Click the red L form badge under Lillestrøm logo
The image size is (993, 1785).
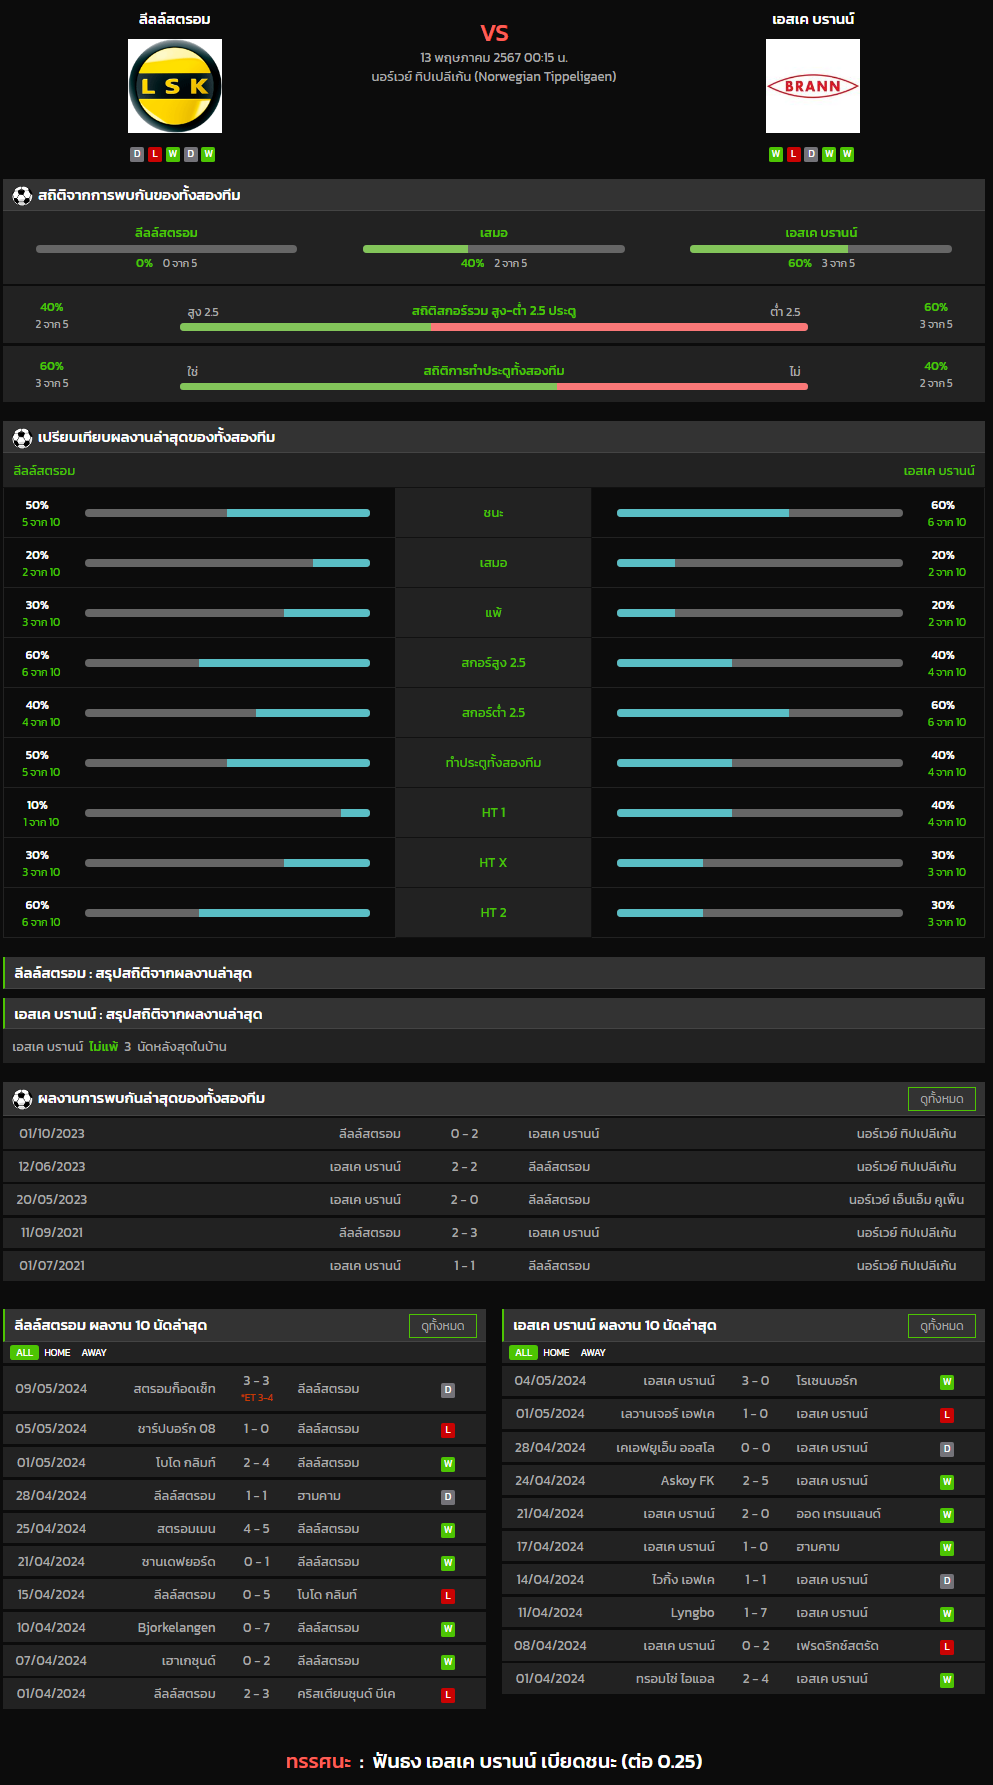[155, 154]
